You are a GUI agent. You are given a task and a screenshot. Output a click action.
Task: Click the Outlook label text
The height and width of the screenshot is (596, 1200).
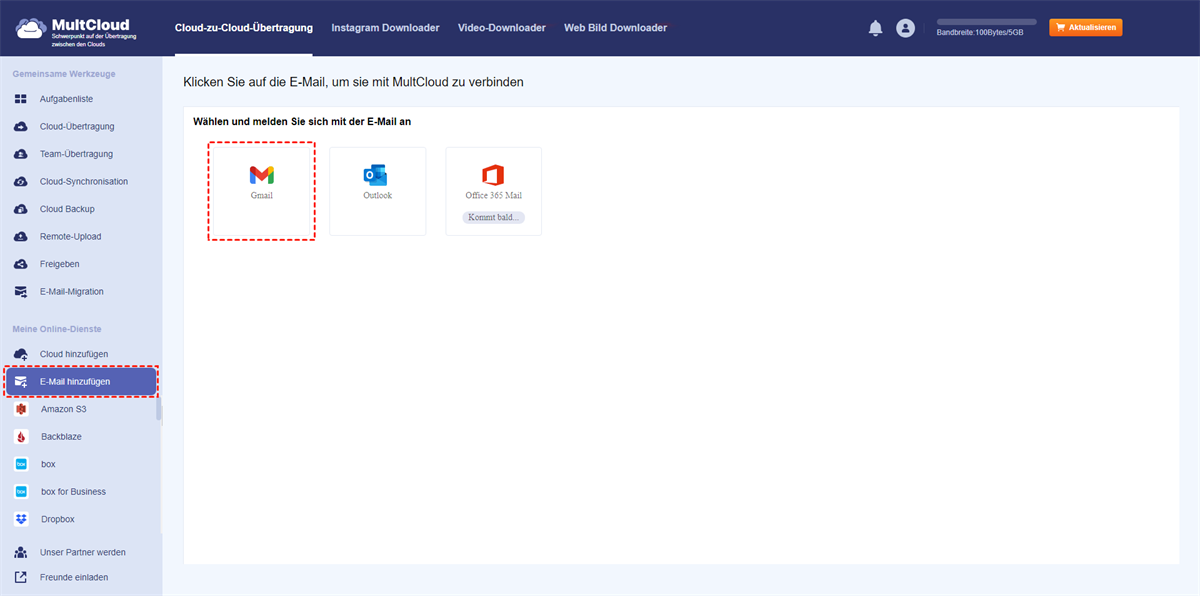[x=377, y=196]
